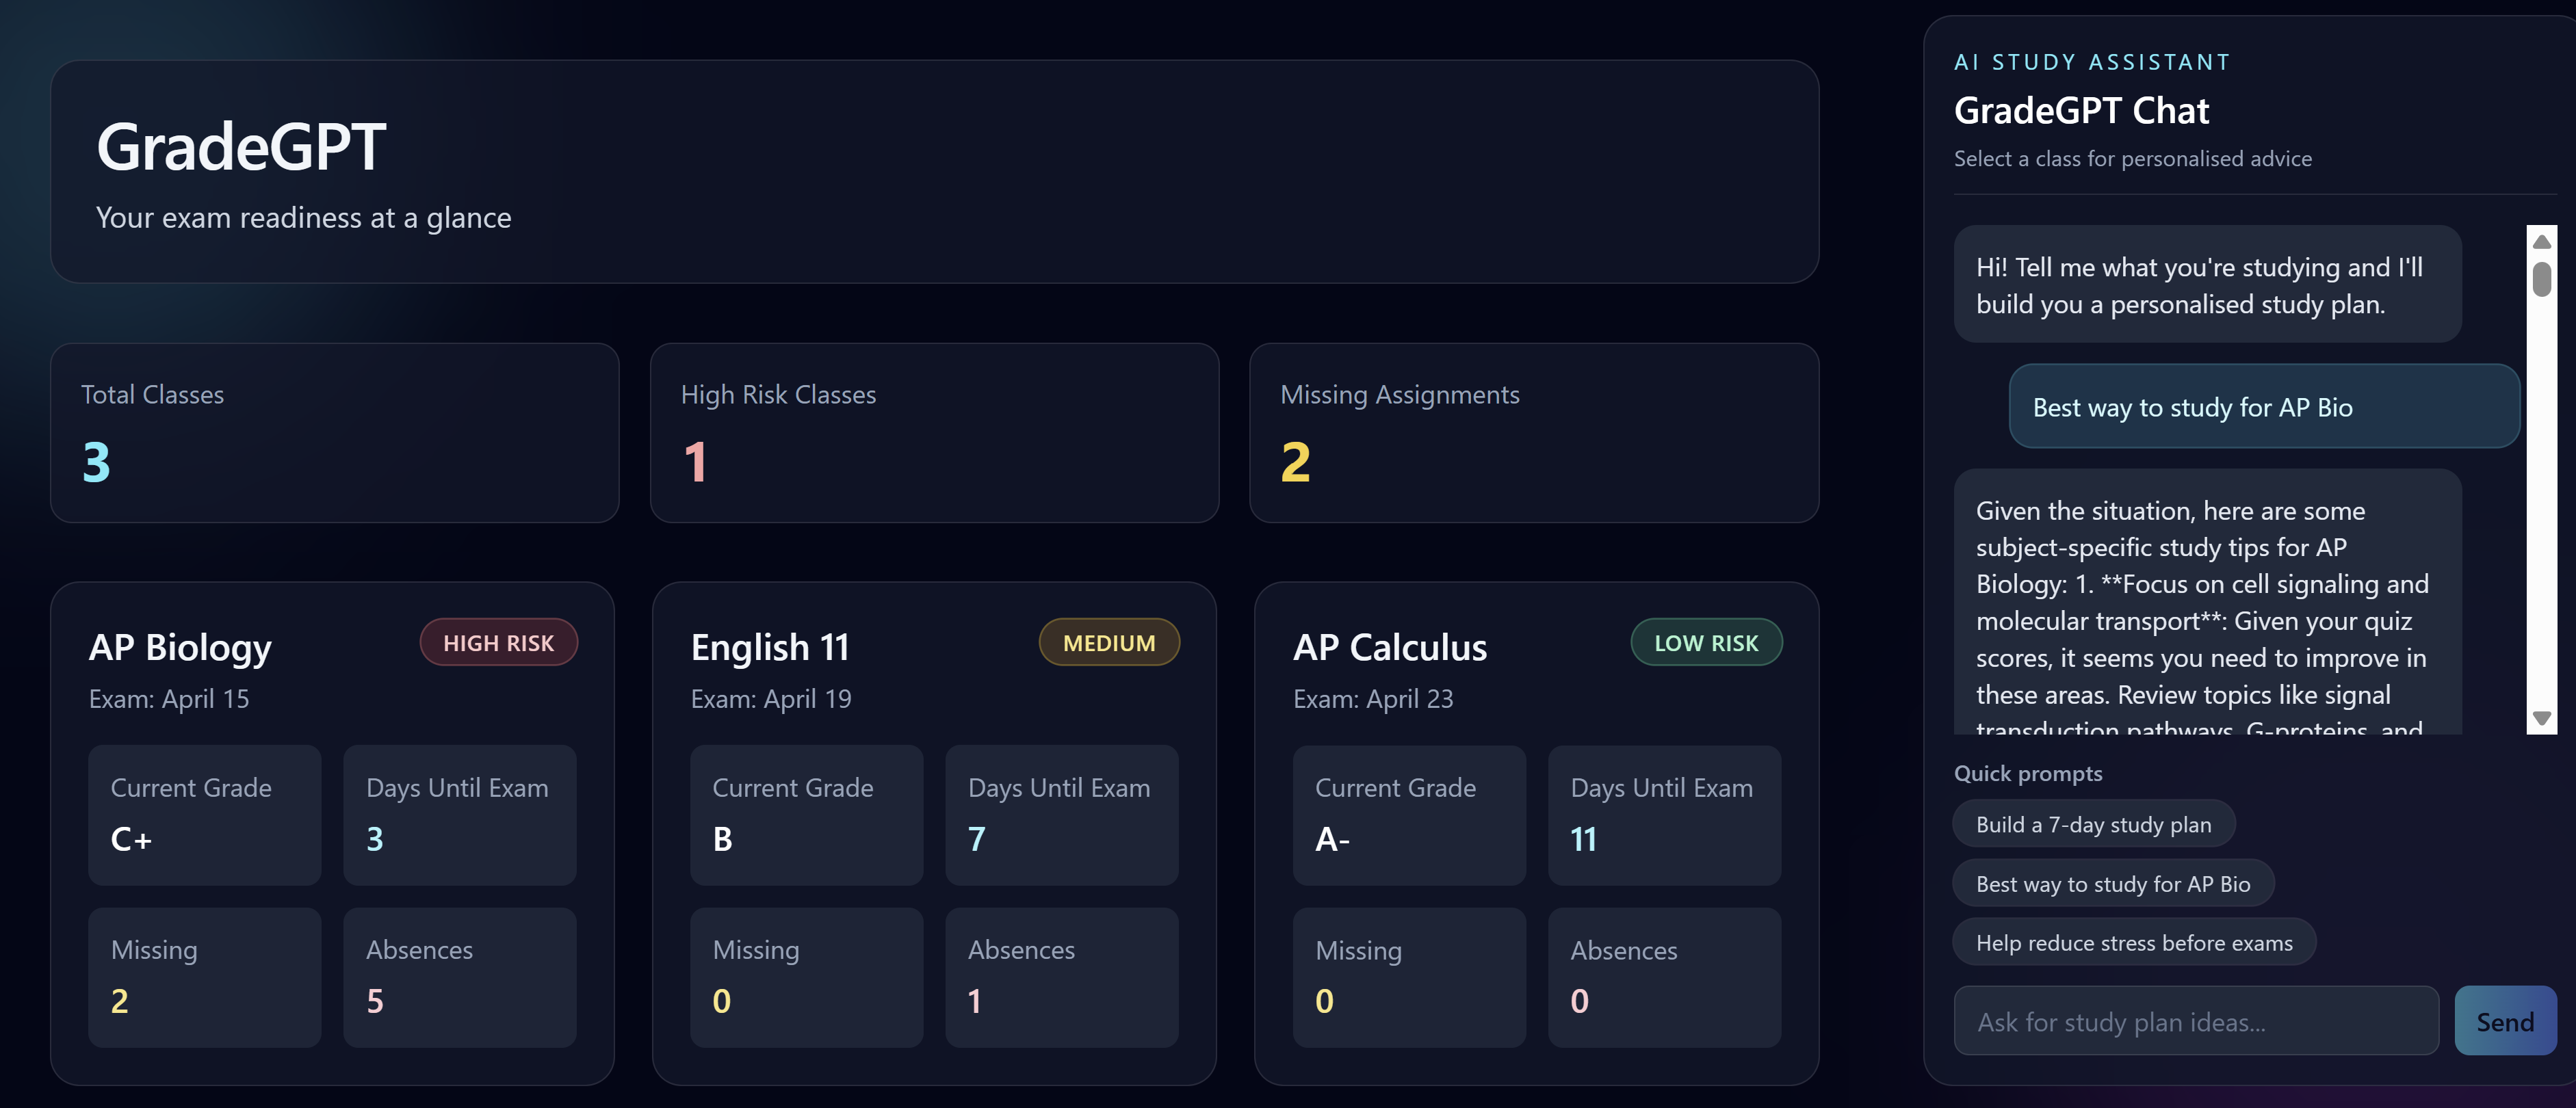Open the AP Biology class card title
Viewport: 2576px width, 1108px height.
180,647
